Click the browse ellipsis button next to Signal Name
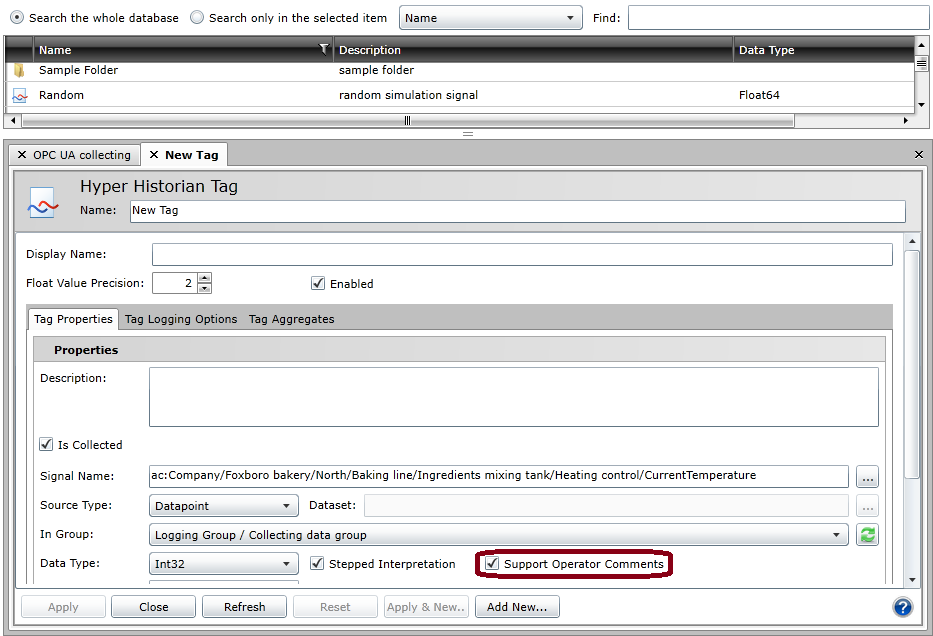The image size is (933, 636). click(x=867, y=476)
